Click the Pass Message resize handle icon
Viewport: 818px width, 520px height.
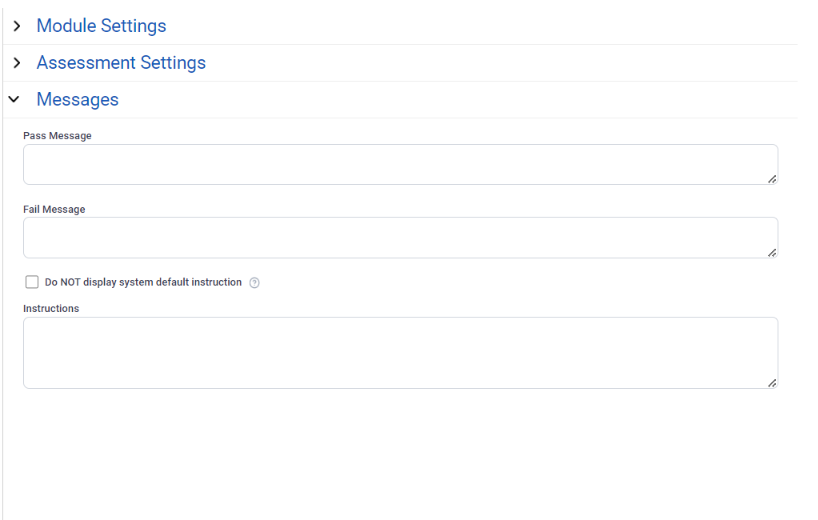772,179
